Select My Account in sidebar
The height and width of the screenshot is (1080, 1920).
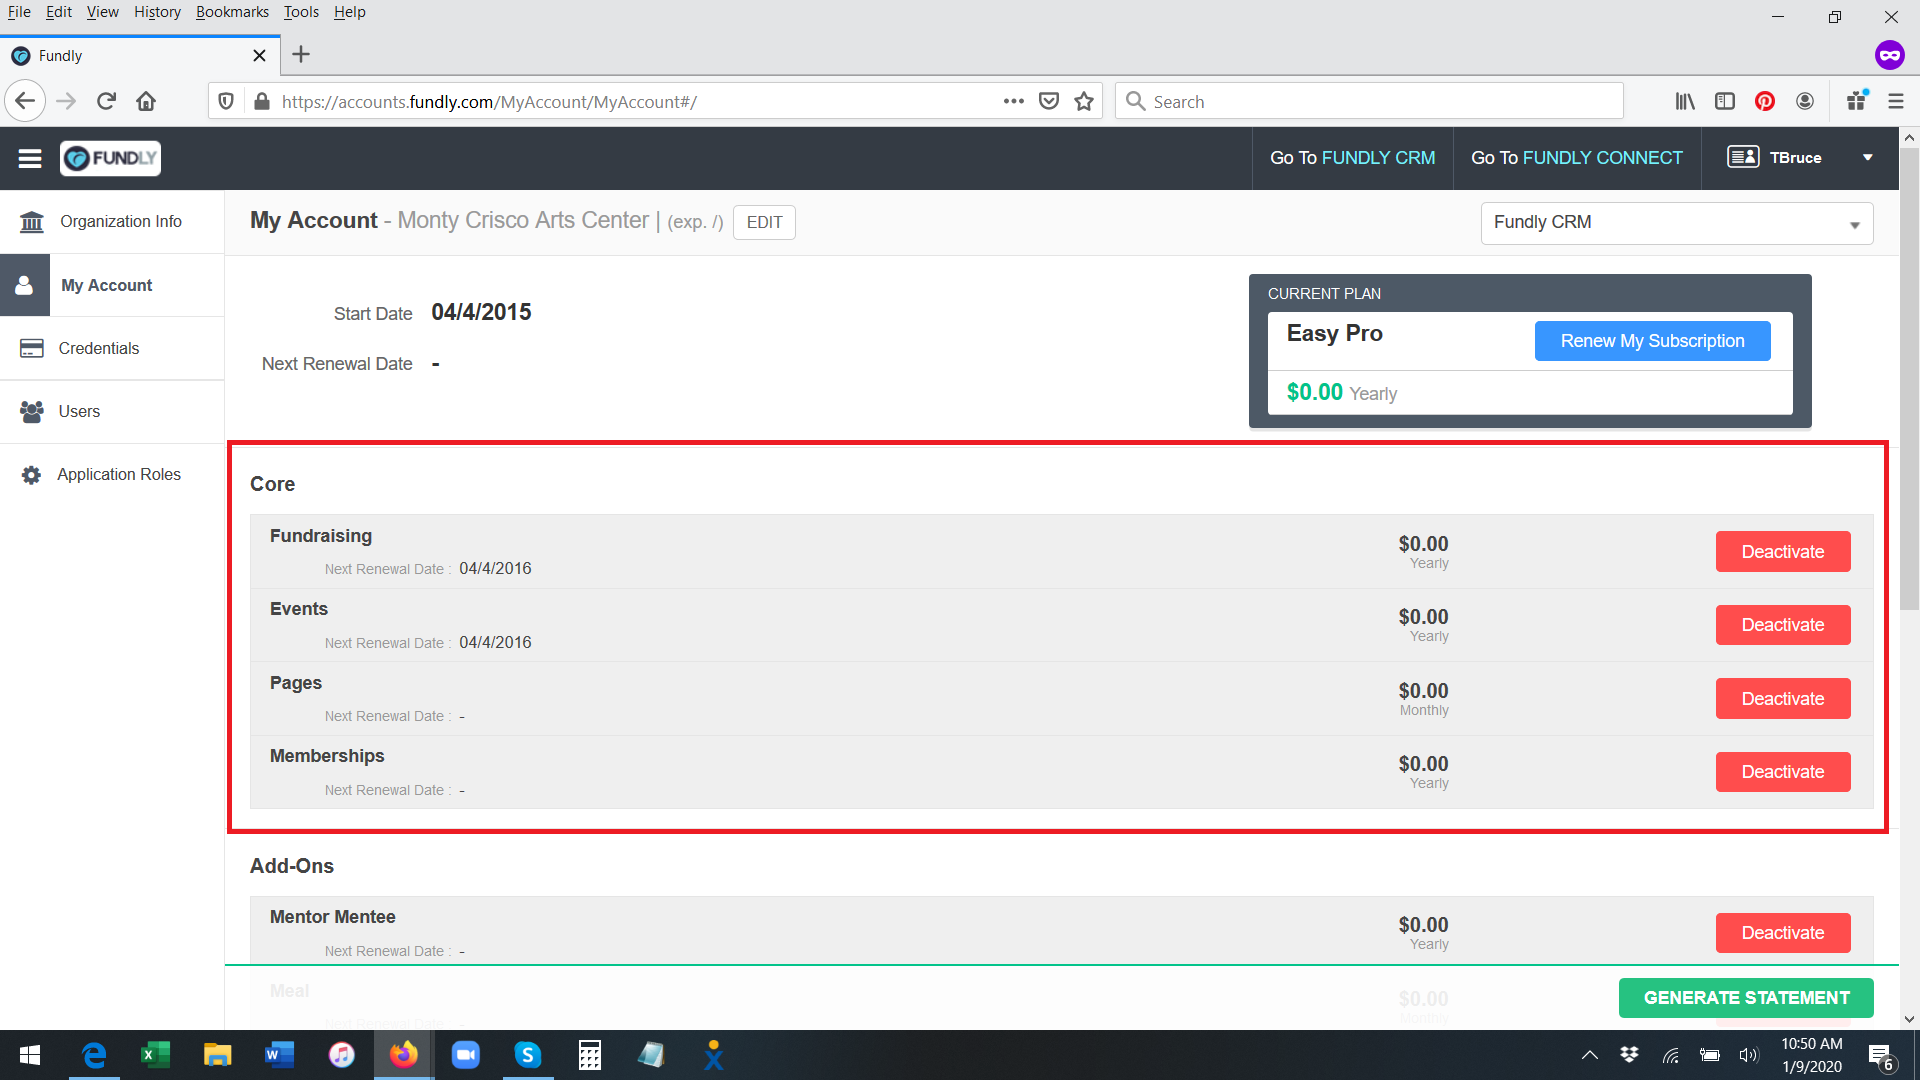(112, 285)
